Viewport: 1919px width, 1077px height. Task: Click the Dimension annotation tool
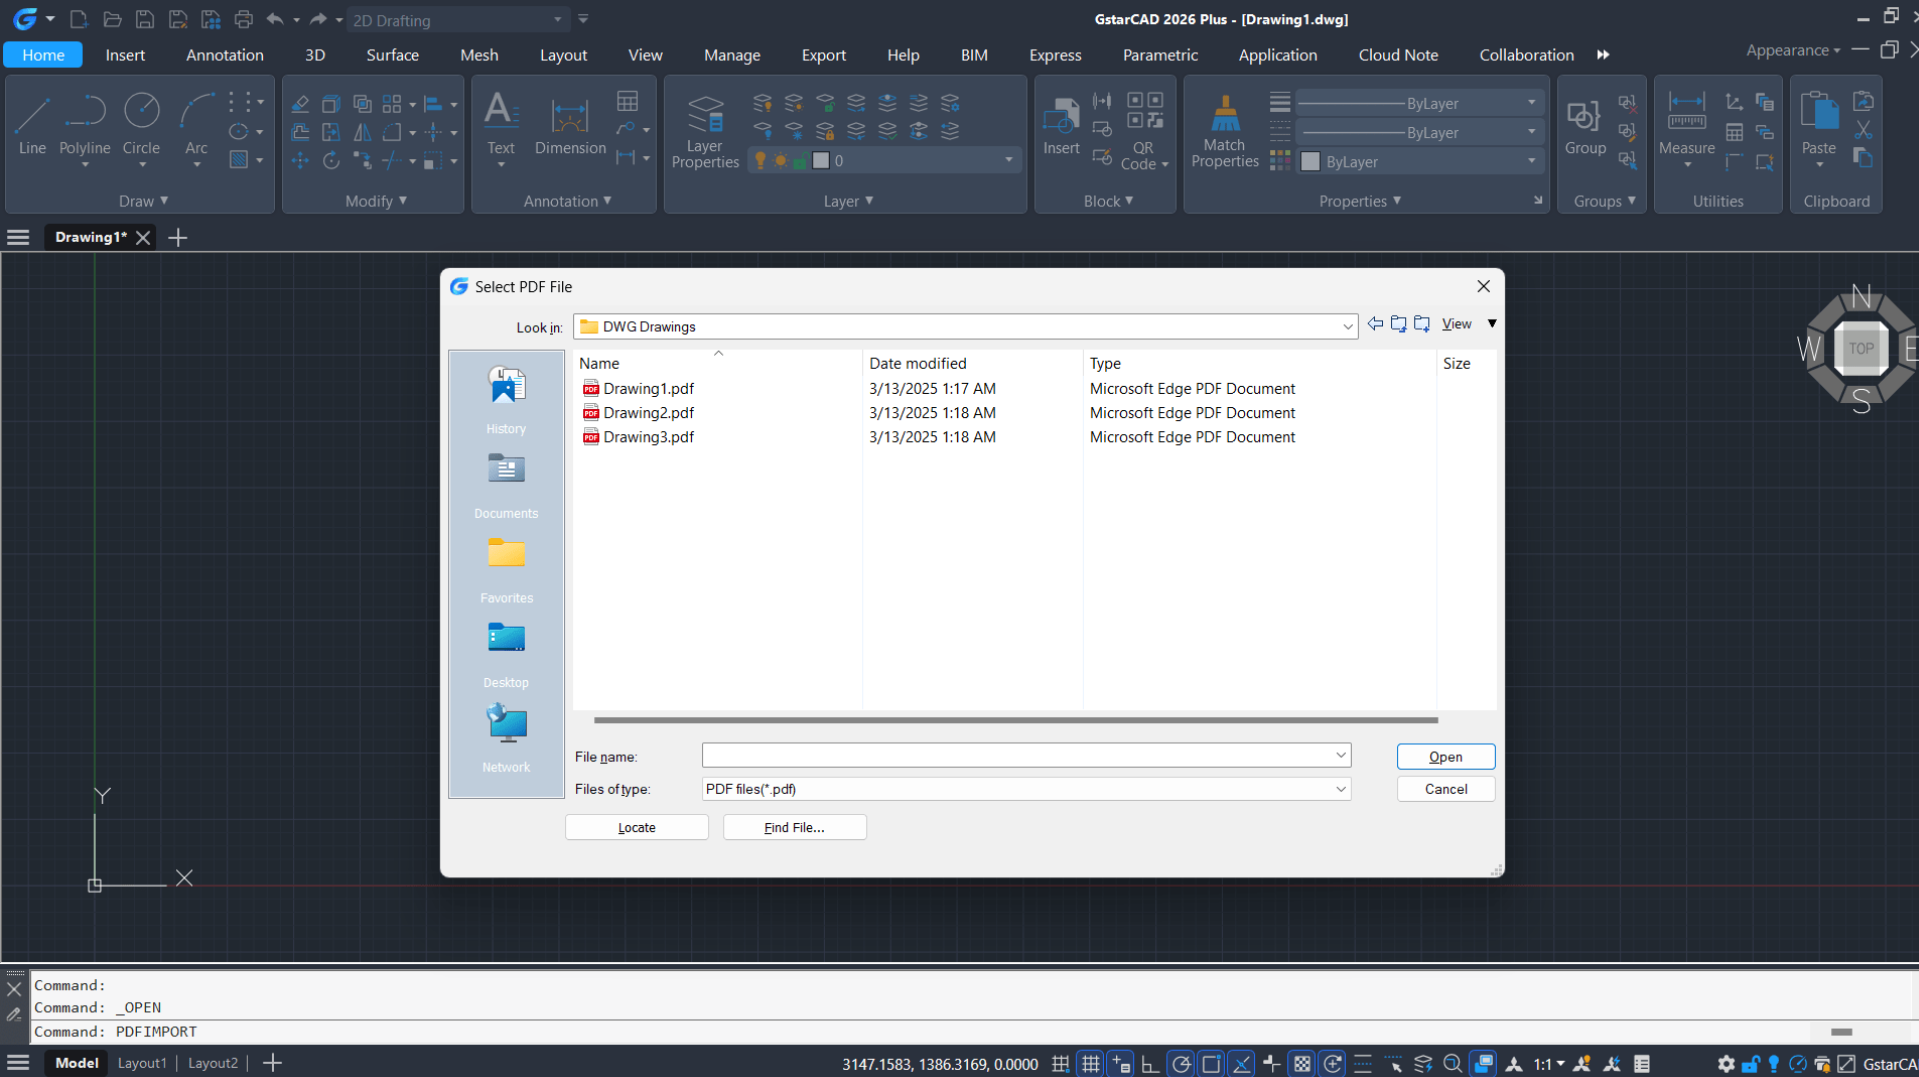(570, 125)
